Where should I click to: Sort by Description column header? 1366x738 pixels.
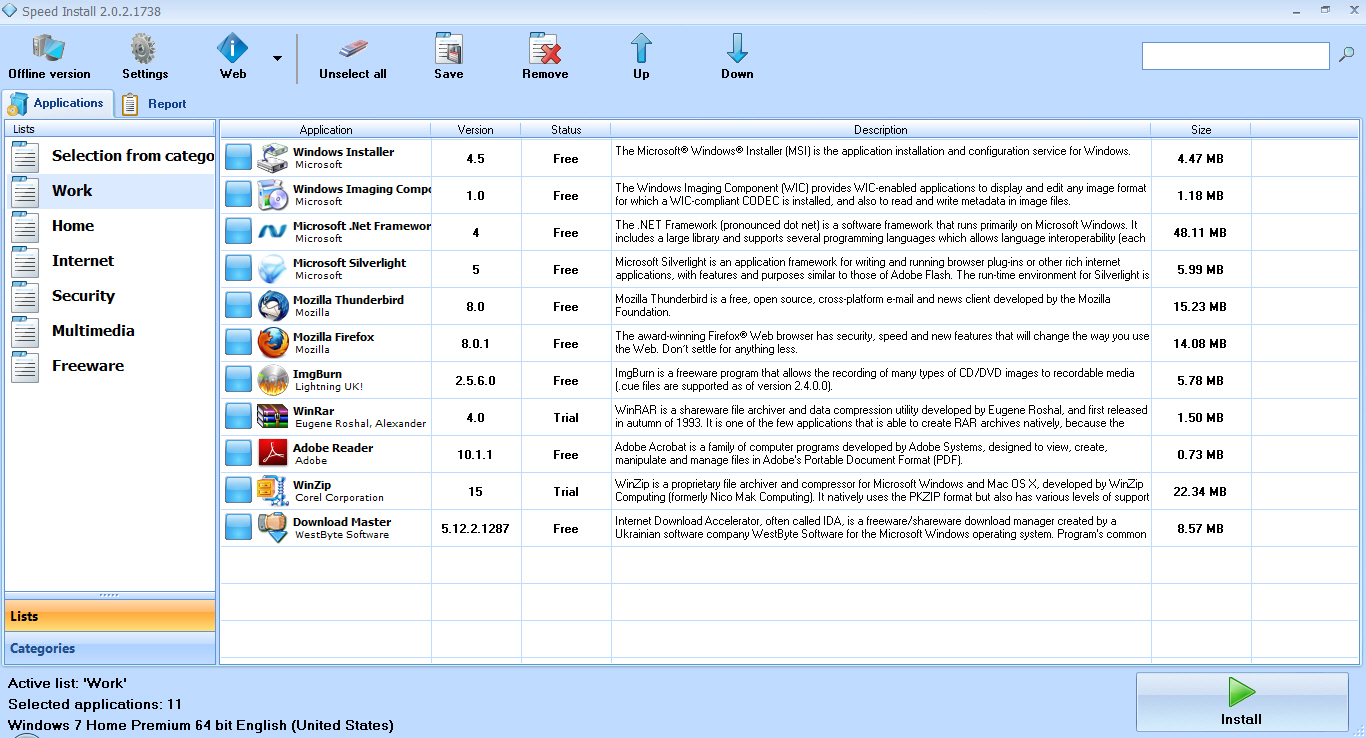881,130
